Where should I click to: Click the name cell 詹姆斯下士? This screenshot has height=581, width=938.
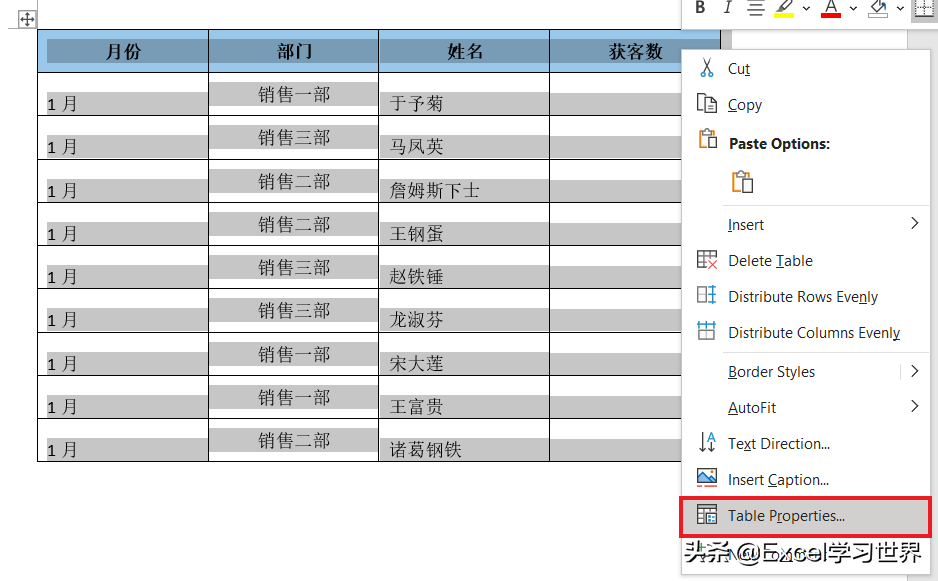464,181
